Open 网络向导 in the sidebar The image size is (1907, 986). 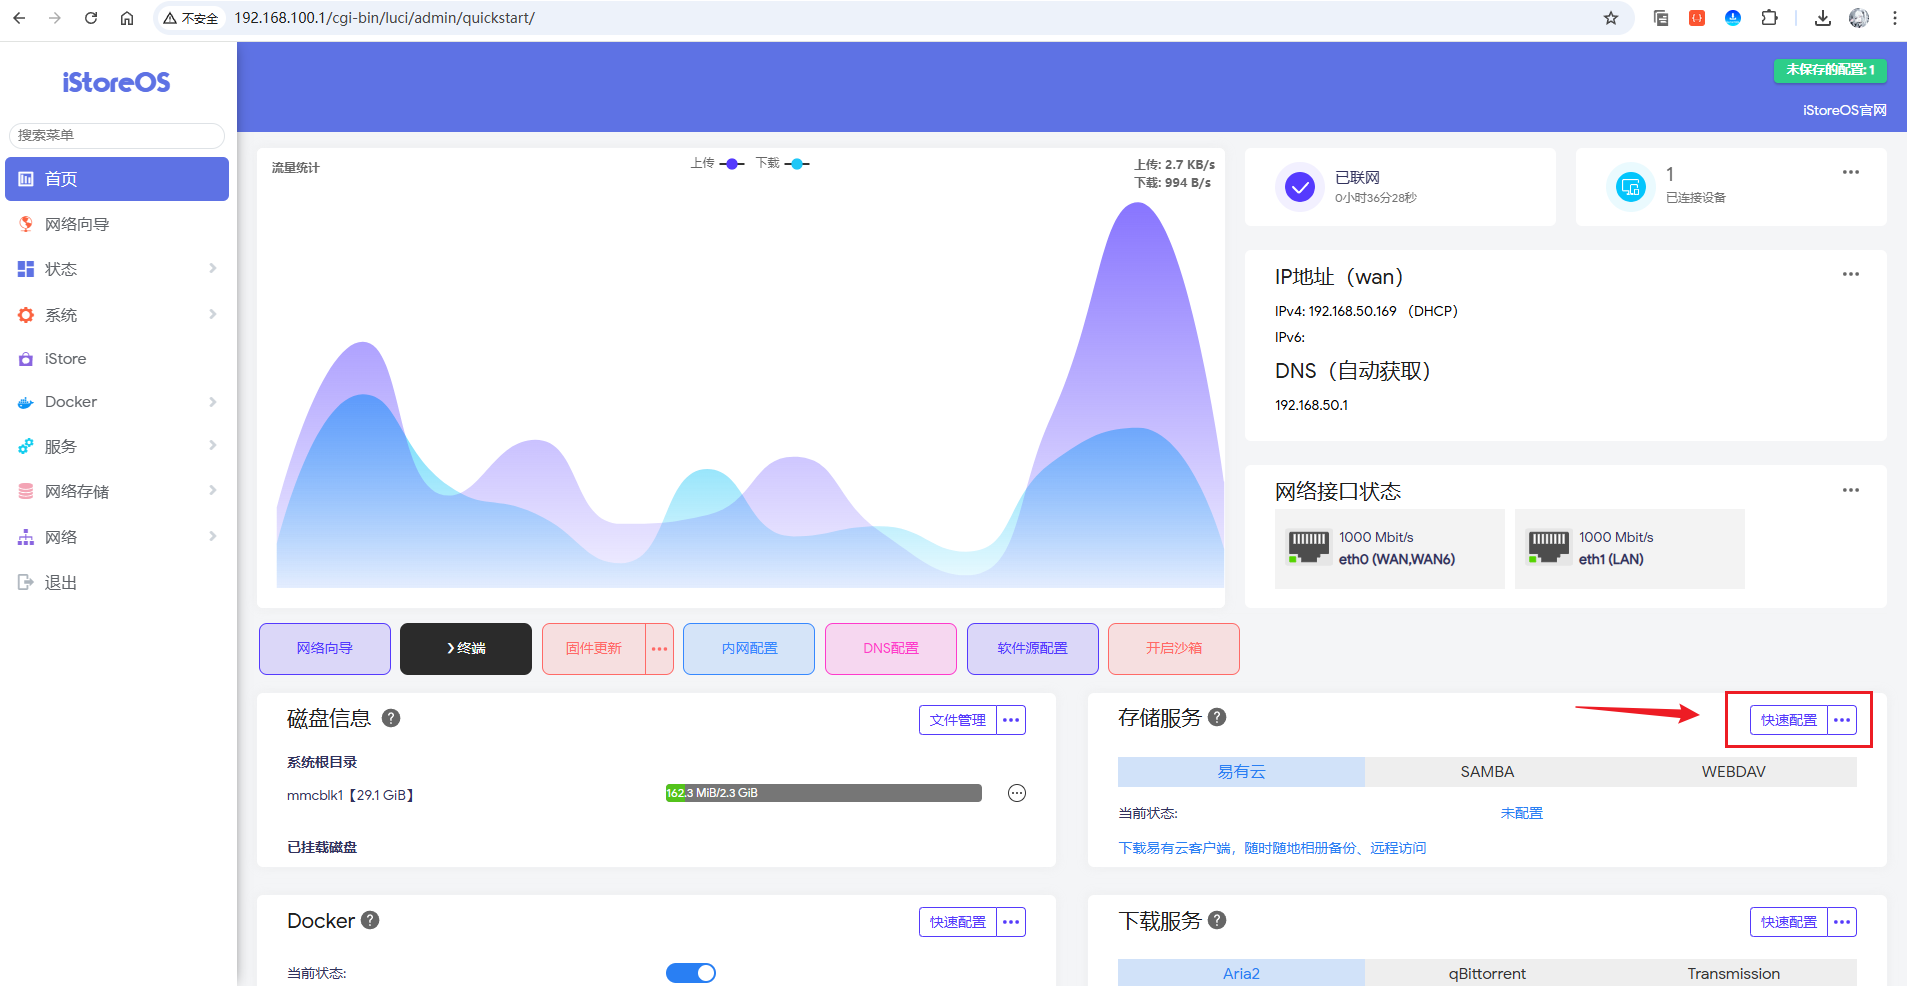pyautogui.click(x=117, y=224)
